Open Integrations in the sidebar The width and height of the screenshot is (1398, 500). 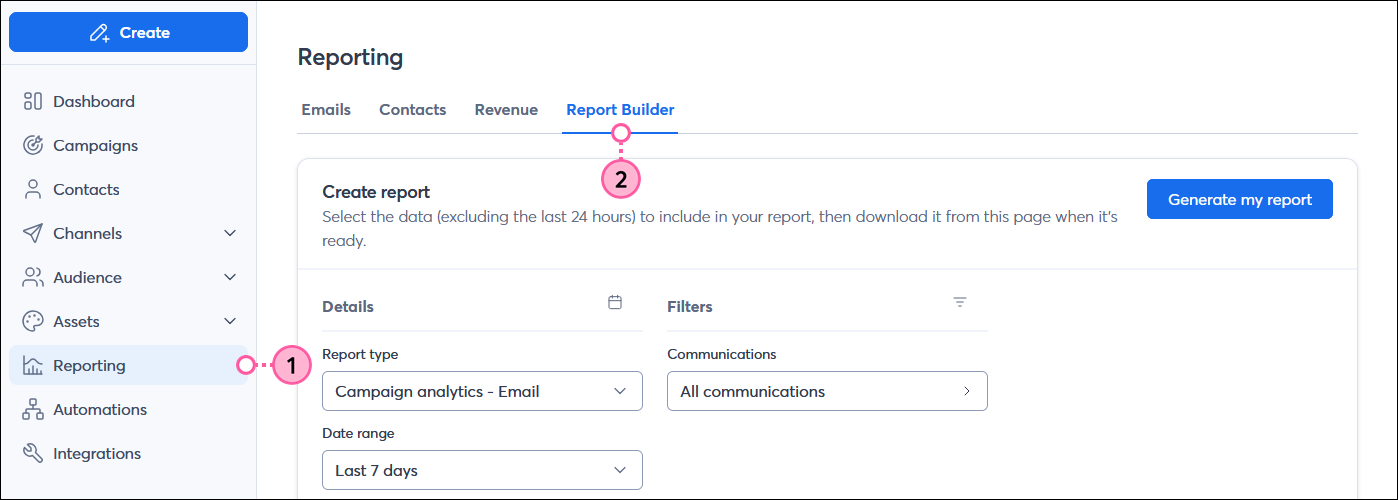128,453
